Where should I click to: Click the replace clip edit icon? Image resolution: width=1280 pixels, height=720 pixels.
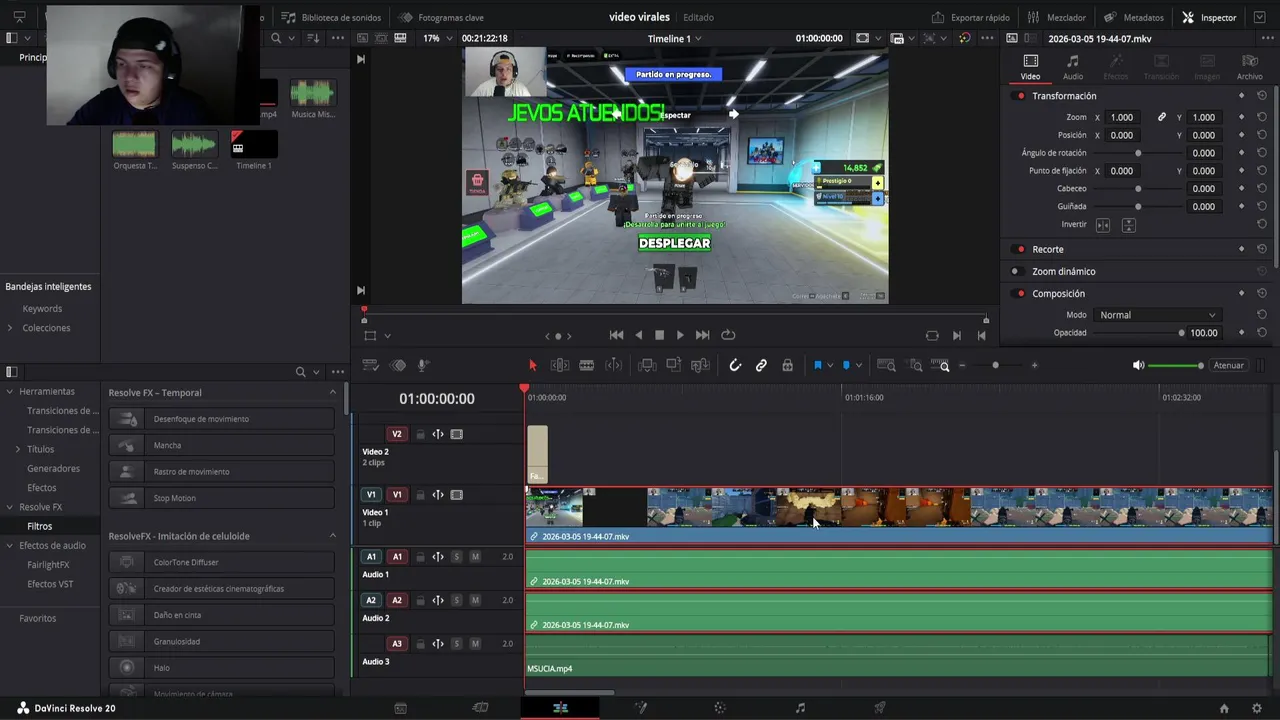coord(701,366)
